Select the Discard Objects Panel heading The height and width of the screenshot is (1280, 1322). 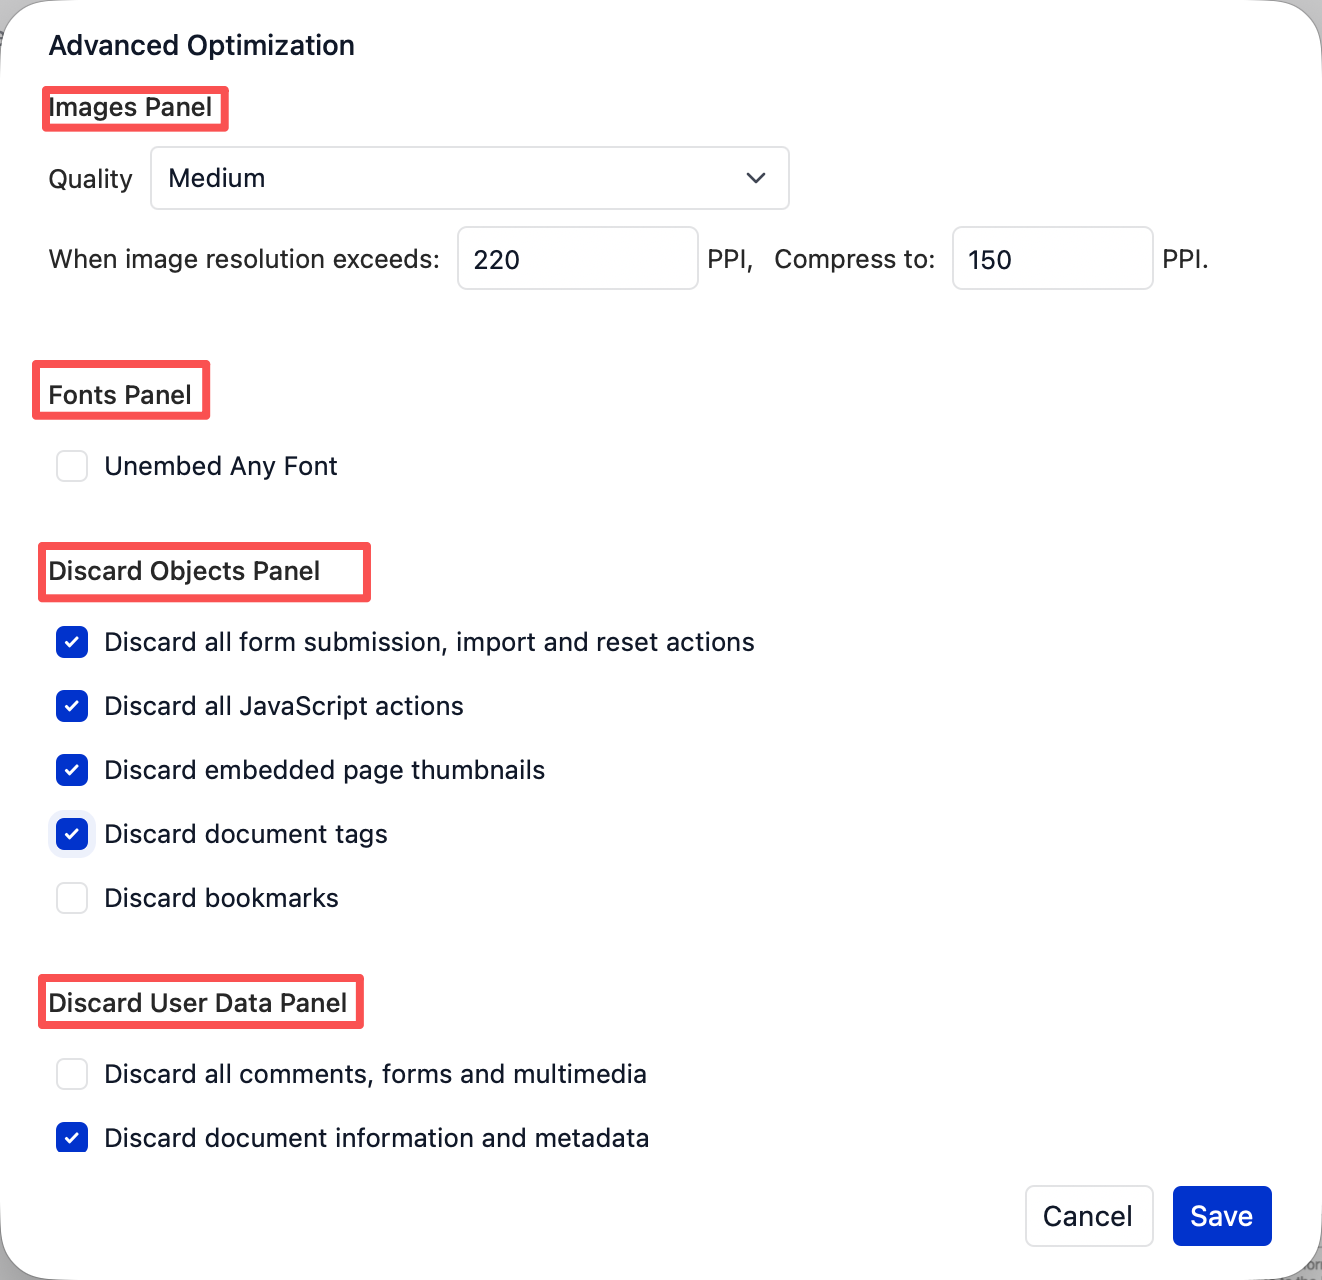point(185,571)
